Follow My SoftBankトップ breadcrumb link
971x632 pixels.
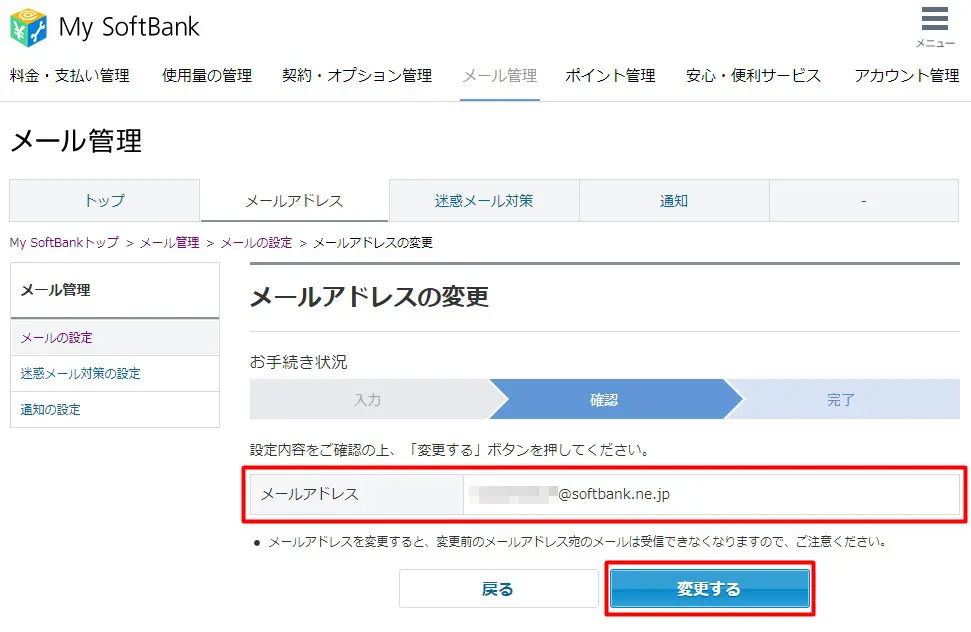coord(64,243)
